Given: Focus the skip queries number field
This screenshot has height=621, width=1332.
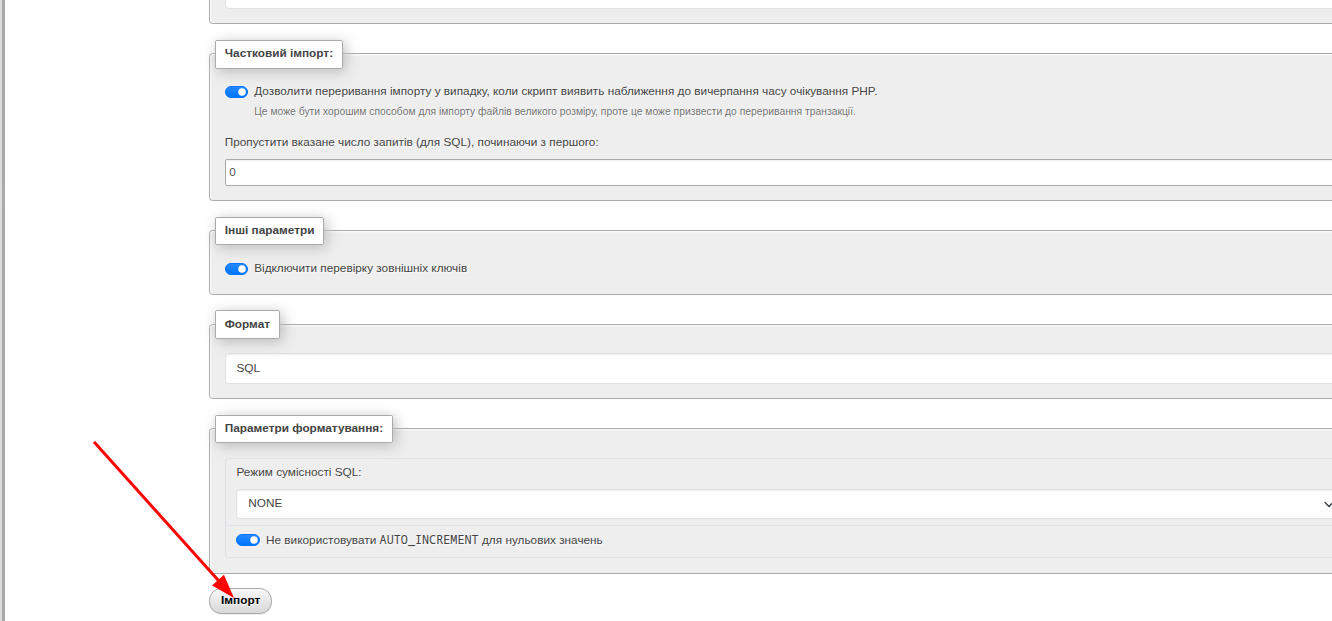Looking at the screenshot, I should click(778, 172).
